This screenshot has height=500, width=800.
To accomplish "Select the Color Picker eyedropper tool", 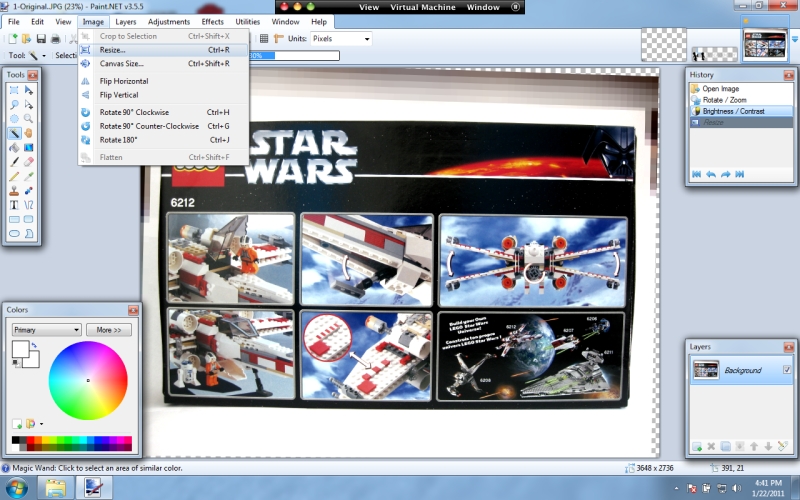I will click(x=29, y=176).
